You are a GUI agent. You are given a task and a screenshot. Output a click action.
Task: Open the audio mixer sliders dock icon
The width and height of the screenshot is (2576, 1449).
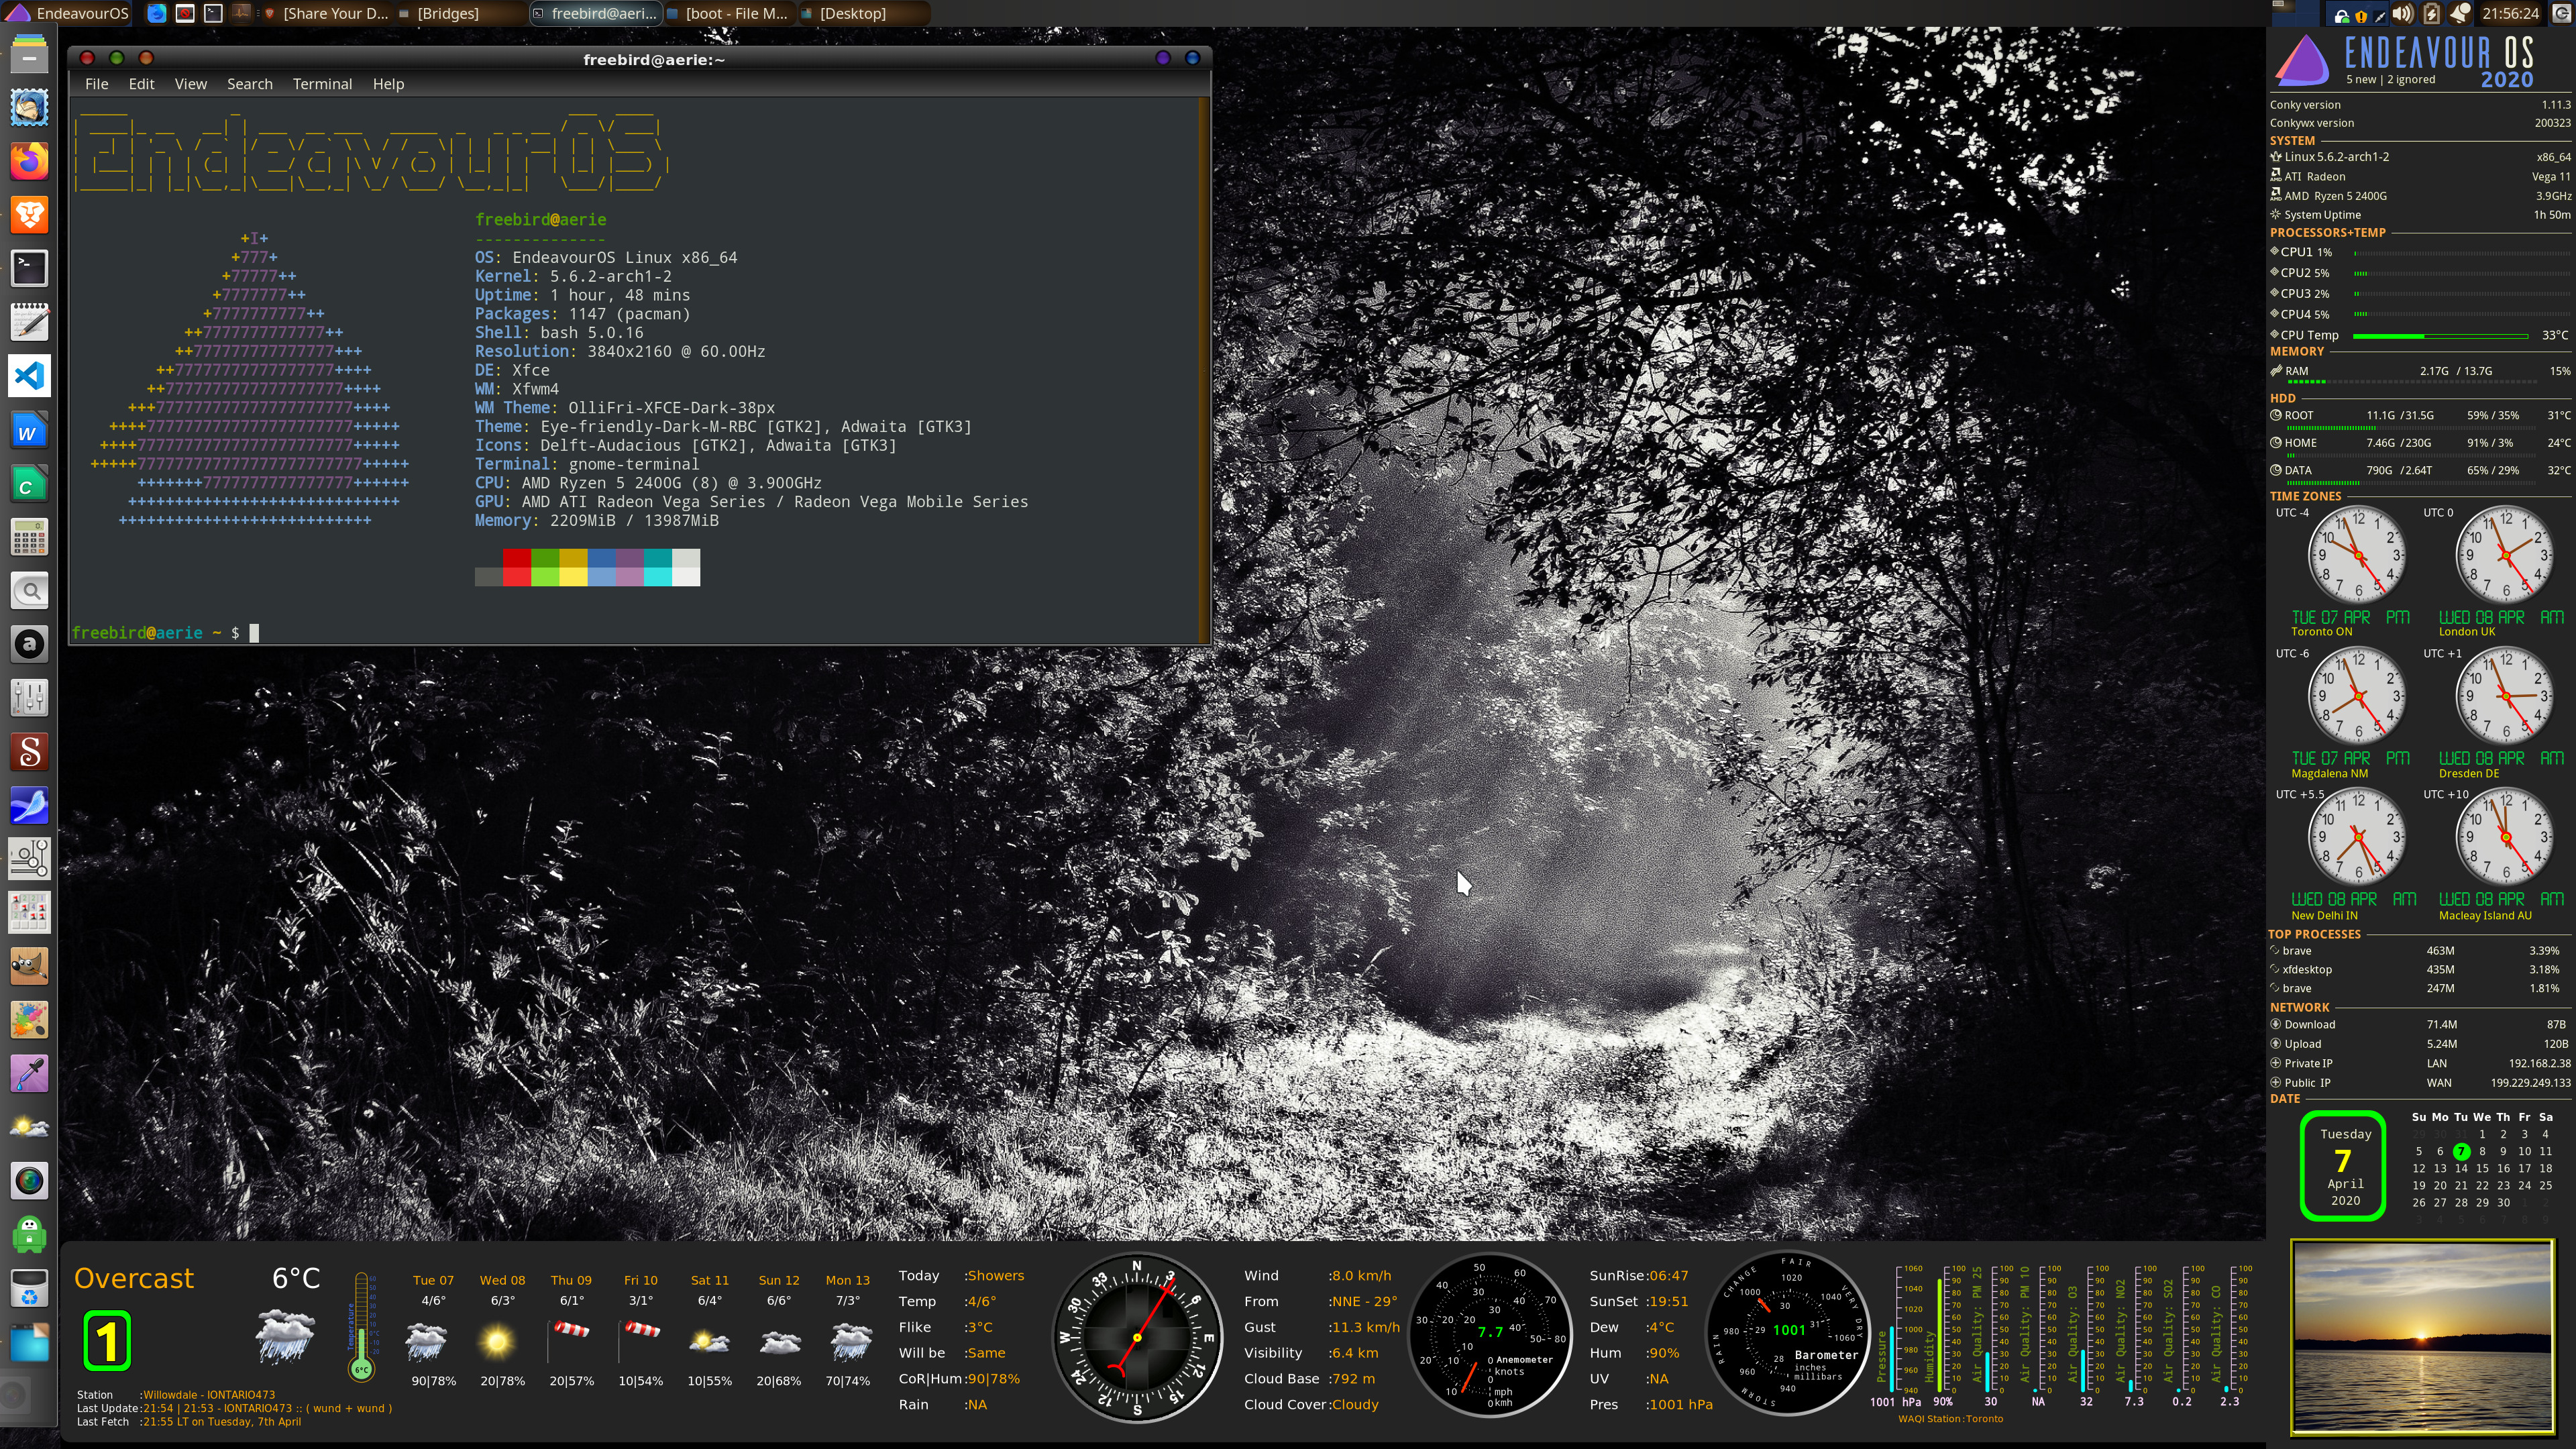coord(29,698)
